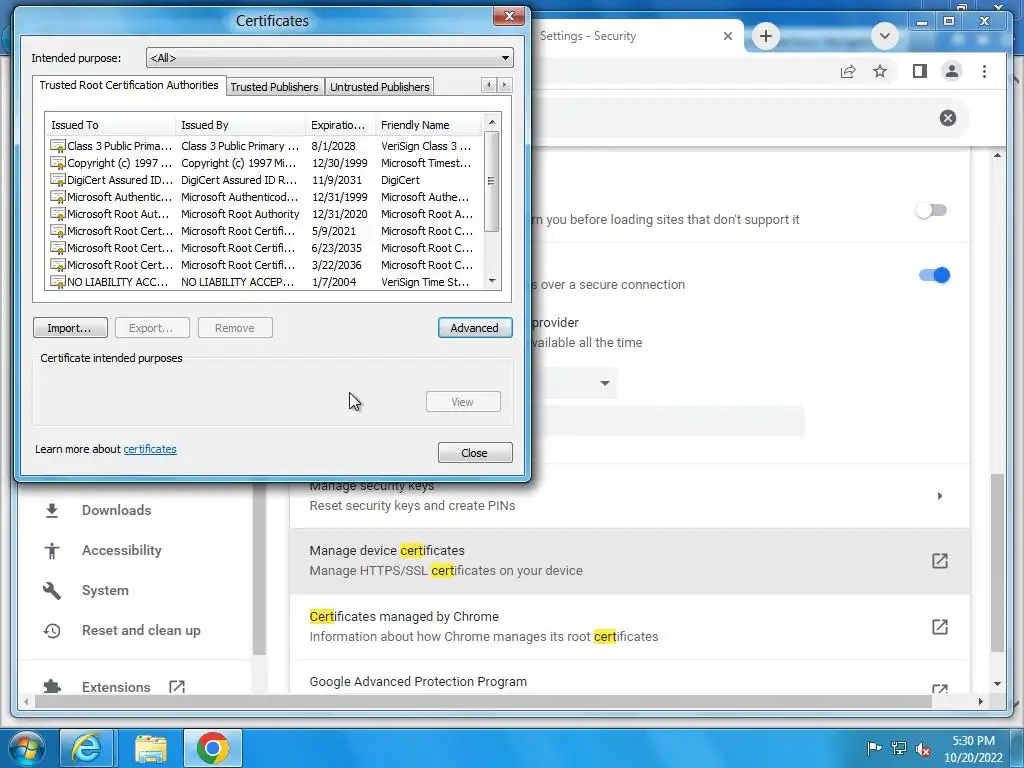Expand Manage security keys arrow
The width and height of the screenshot is (1024, 768).
click(940, 496)
